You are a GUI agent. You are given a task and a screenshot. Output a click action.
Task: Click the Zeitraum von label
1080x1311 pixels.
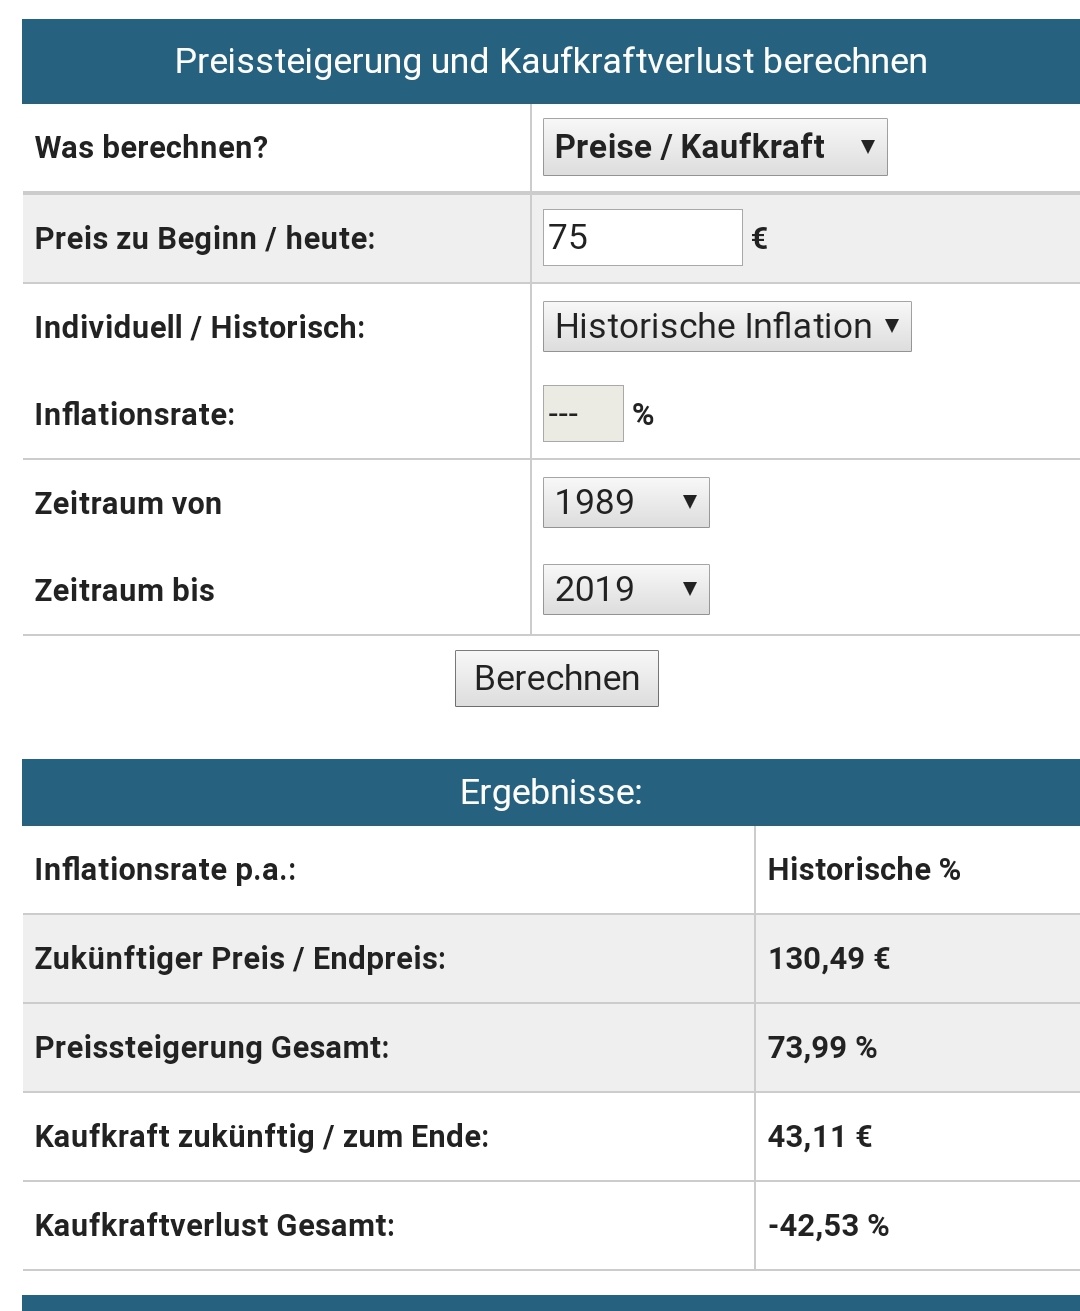pyautogui.click(x=128, y=503)
